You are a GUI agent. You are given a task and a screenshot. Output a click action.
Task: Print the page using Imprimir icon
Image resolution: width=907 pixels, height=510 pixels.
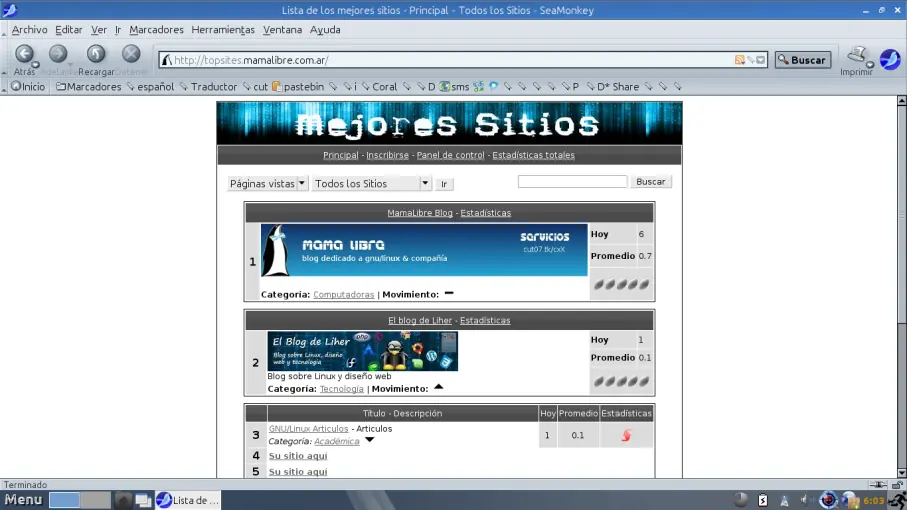point(856,60)
